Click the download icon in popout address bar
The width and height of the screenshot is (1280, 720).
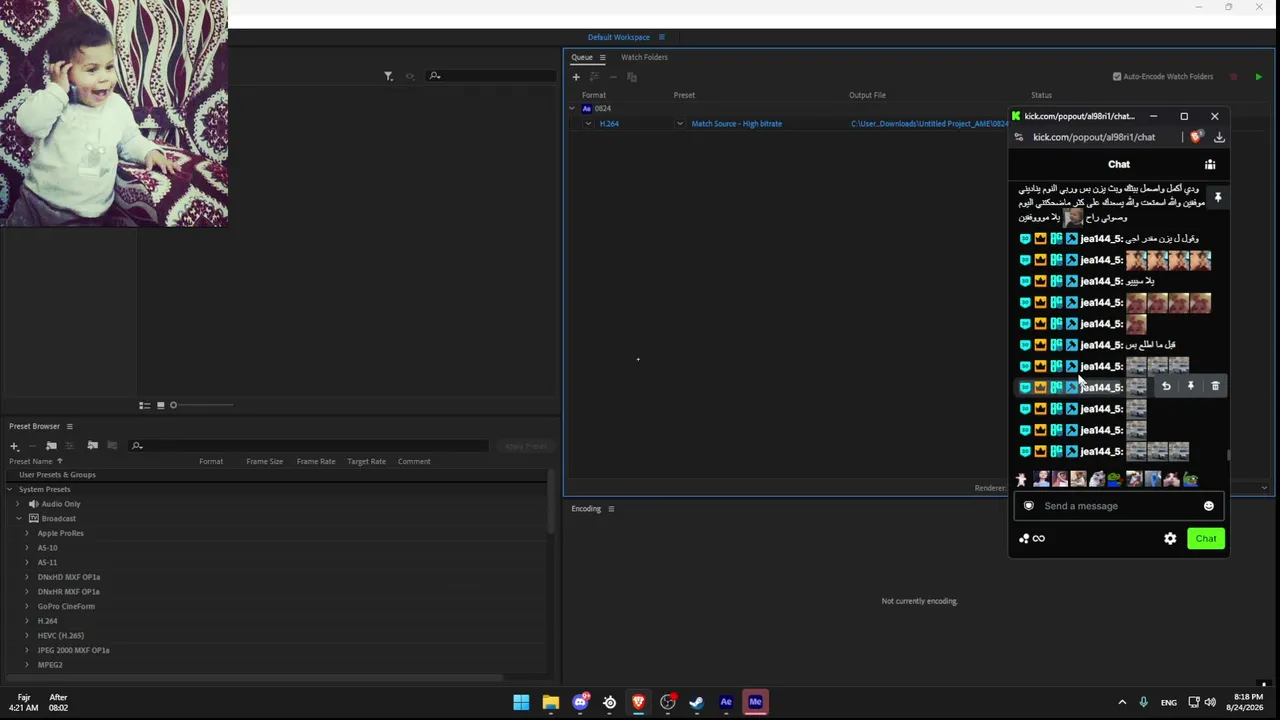click(x=1219, y=137)
